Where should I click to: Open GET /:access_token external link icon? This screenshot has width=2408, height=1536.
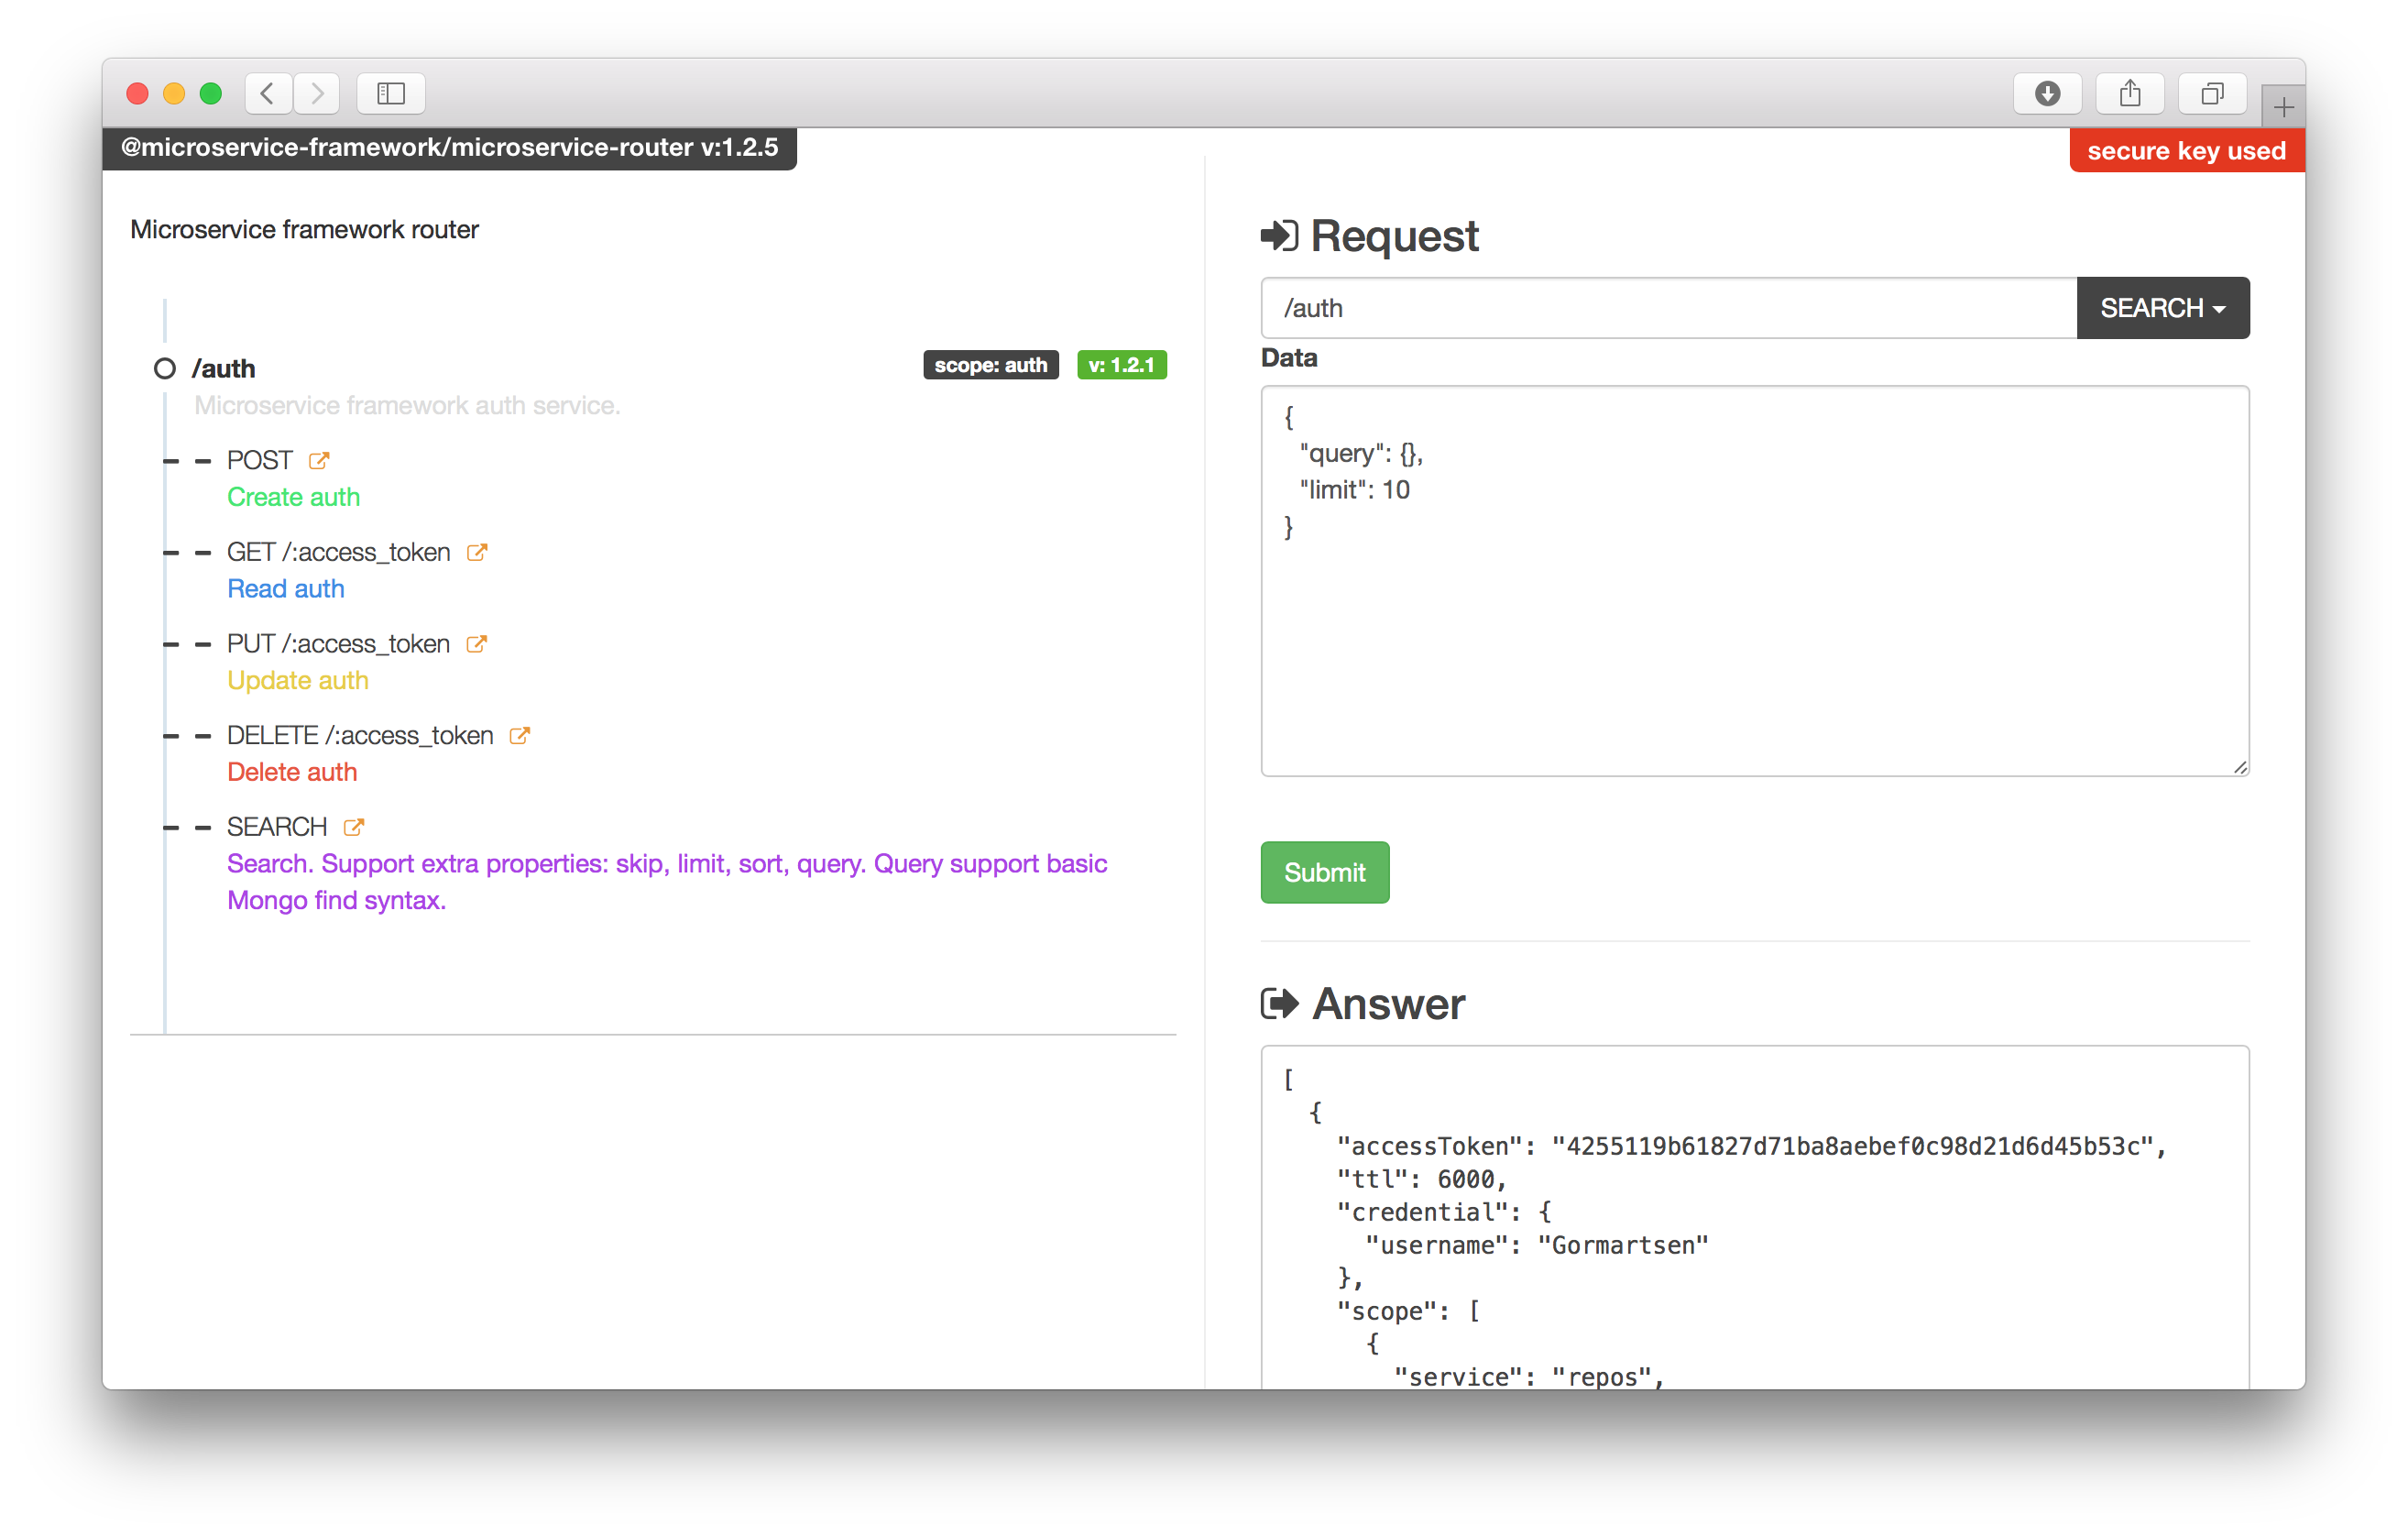point(477,552)
